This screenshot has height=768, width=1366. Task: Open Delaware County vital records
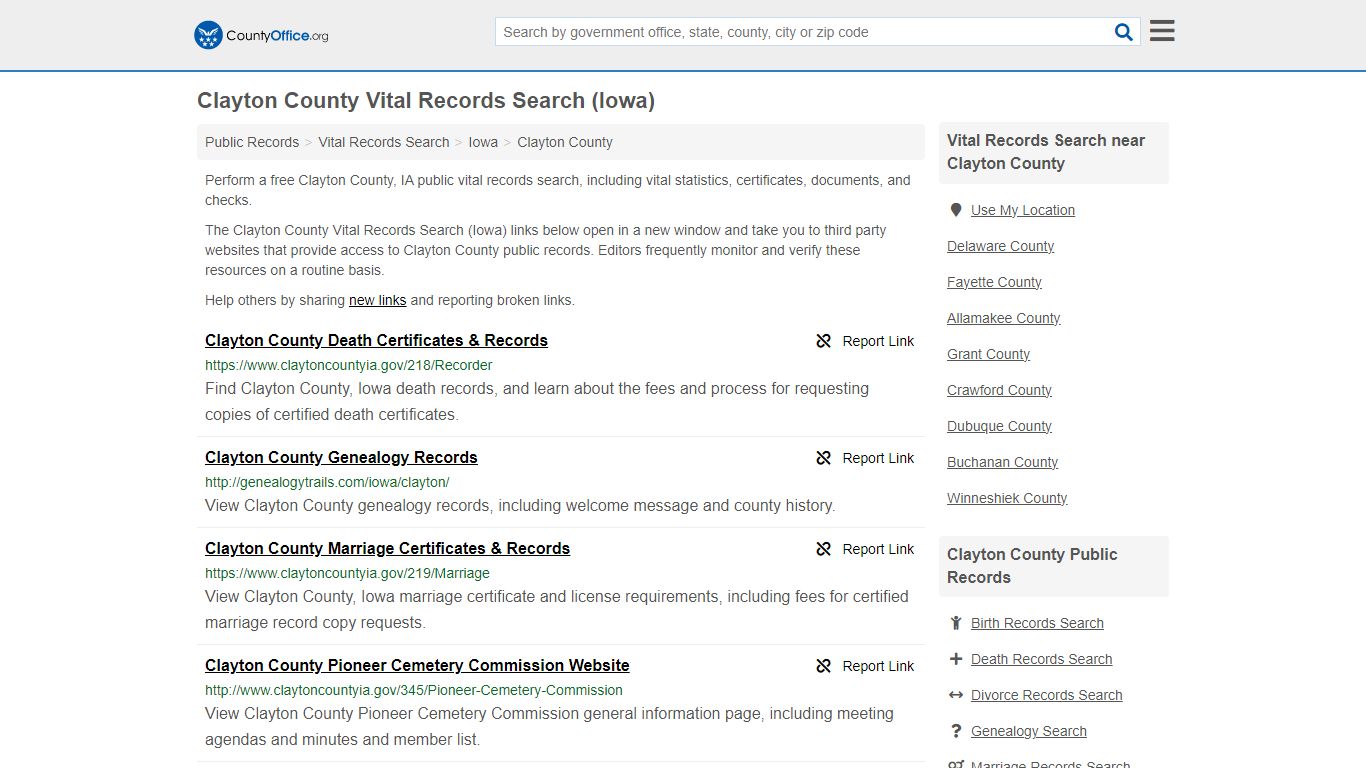pyautogui.click(x=1000, y=246)
